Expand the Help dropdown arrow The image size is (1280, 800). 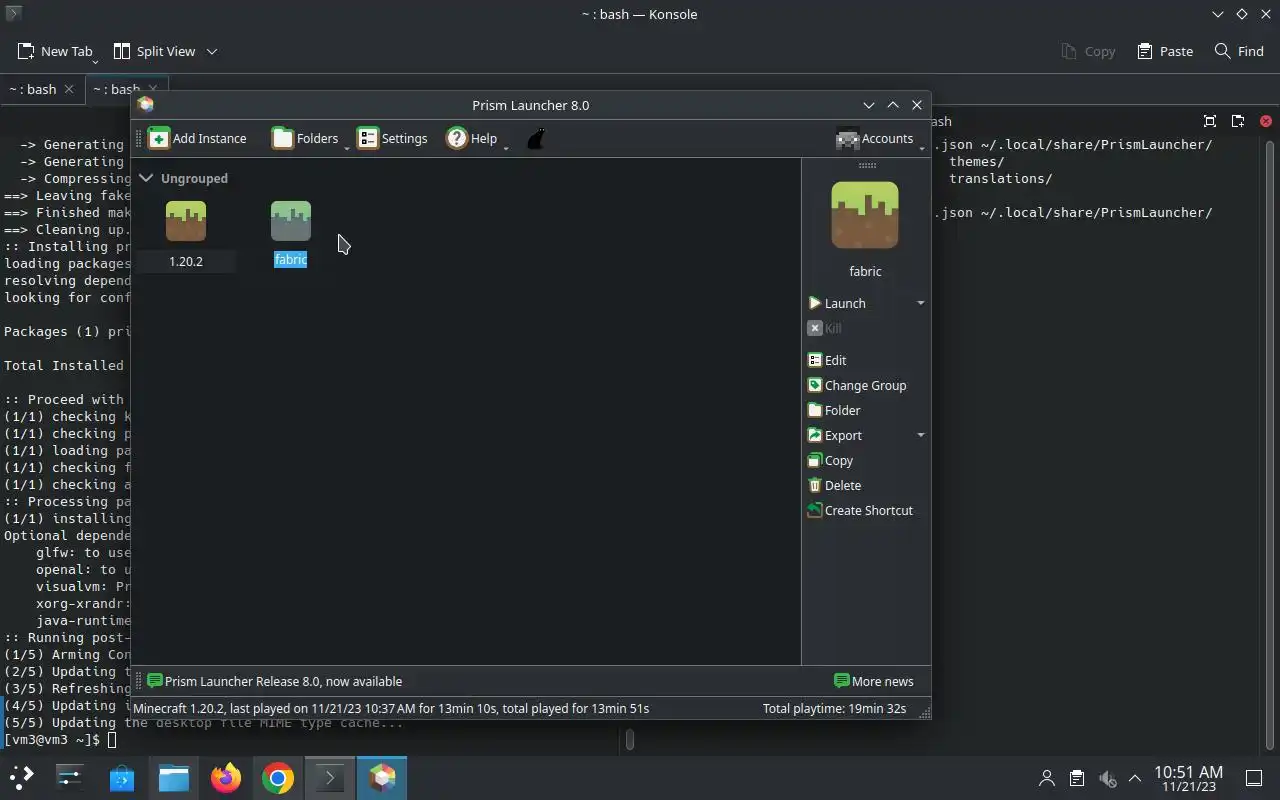tap(506, 147)
